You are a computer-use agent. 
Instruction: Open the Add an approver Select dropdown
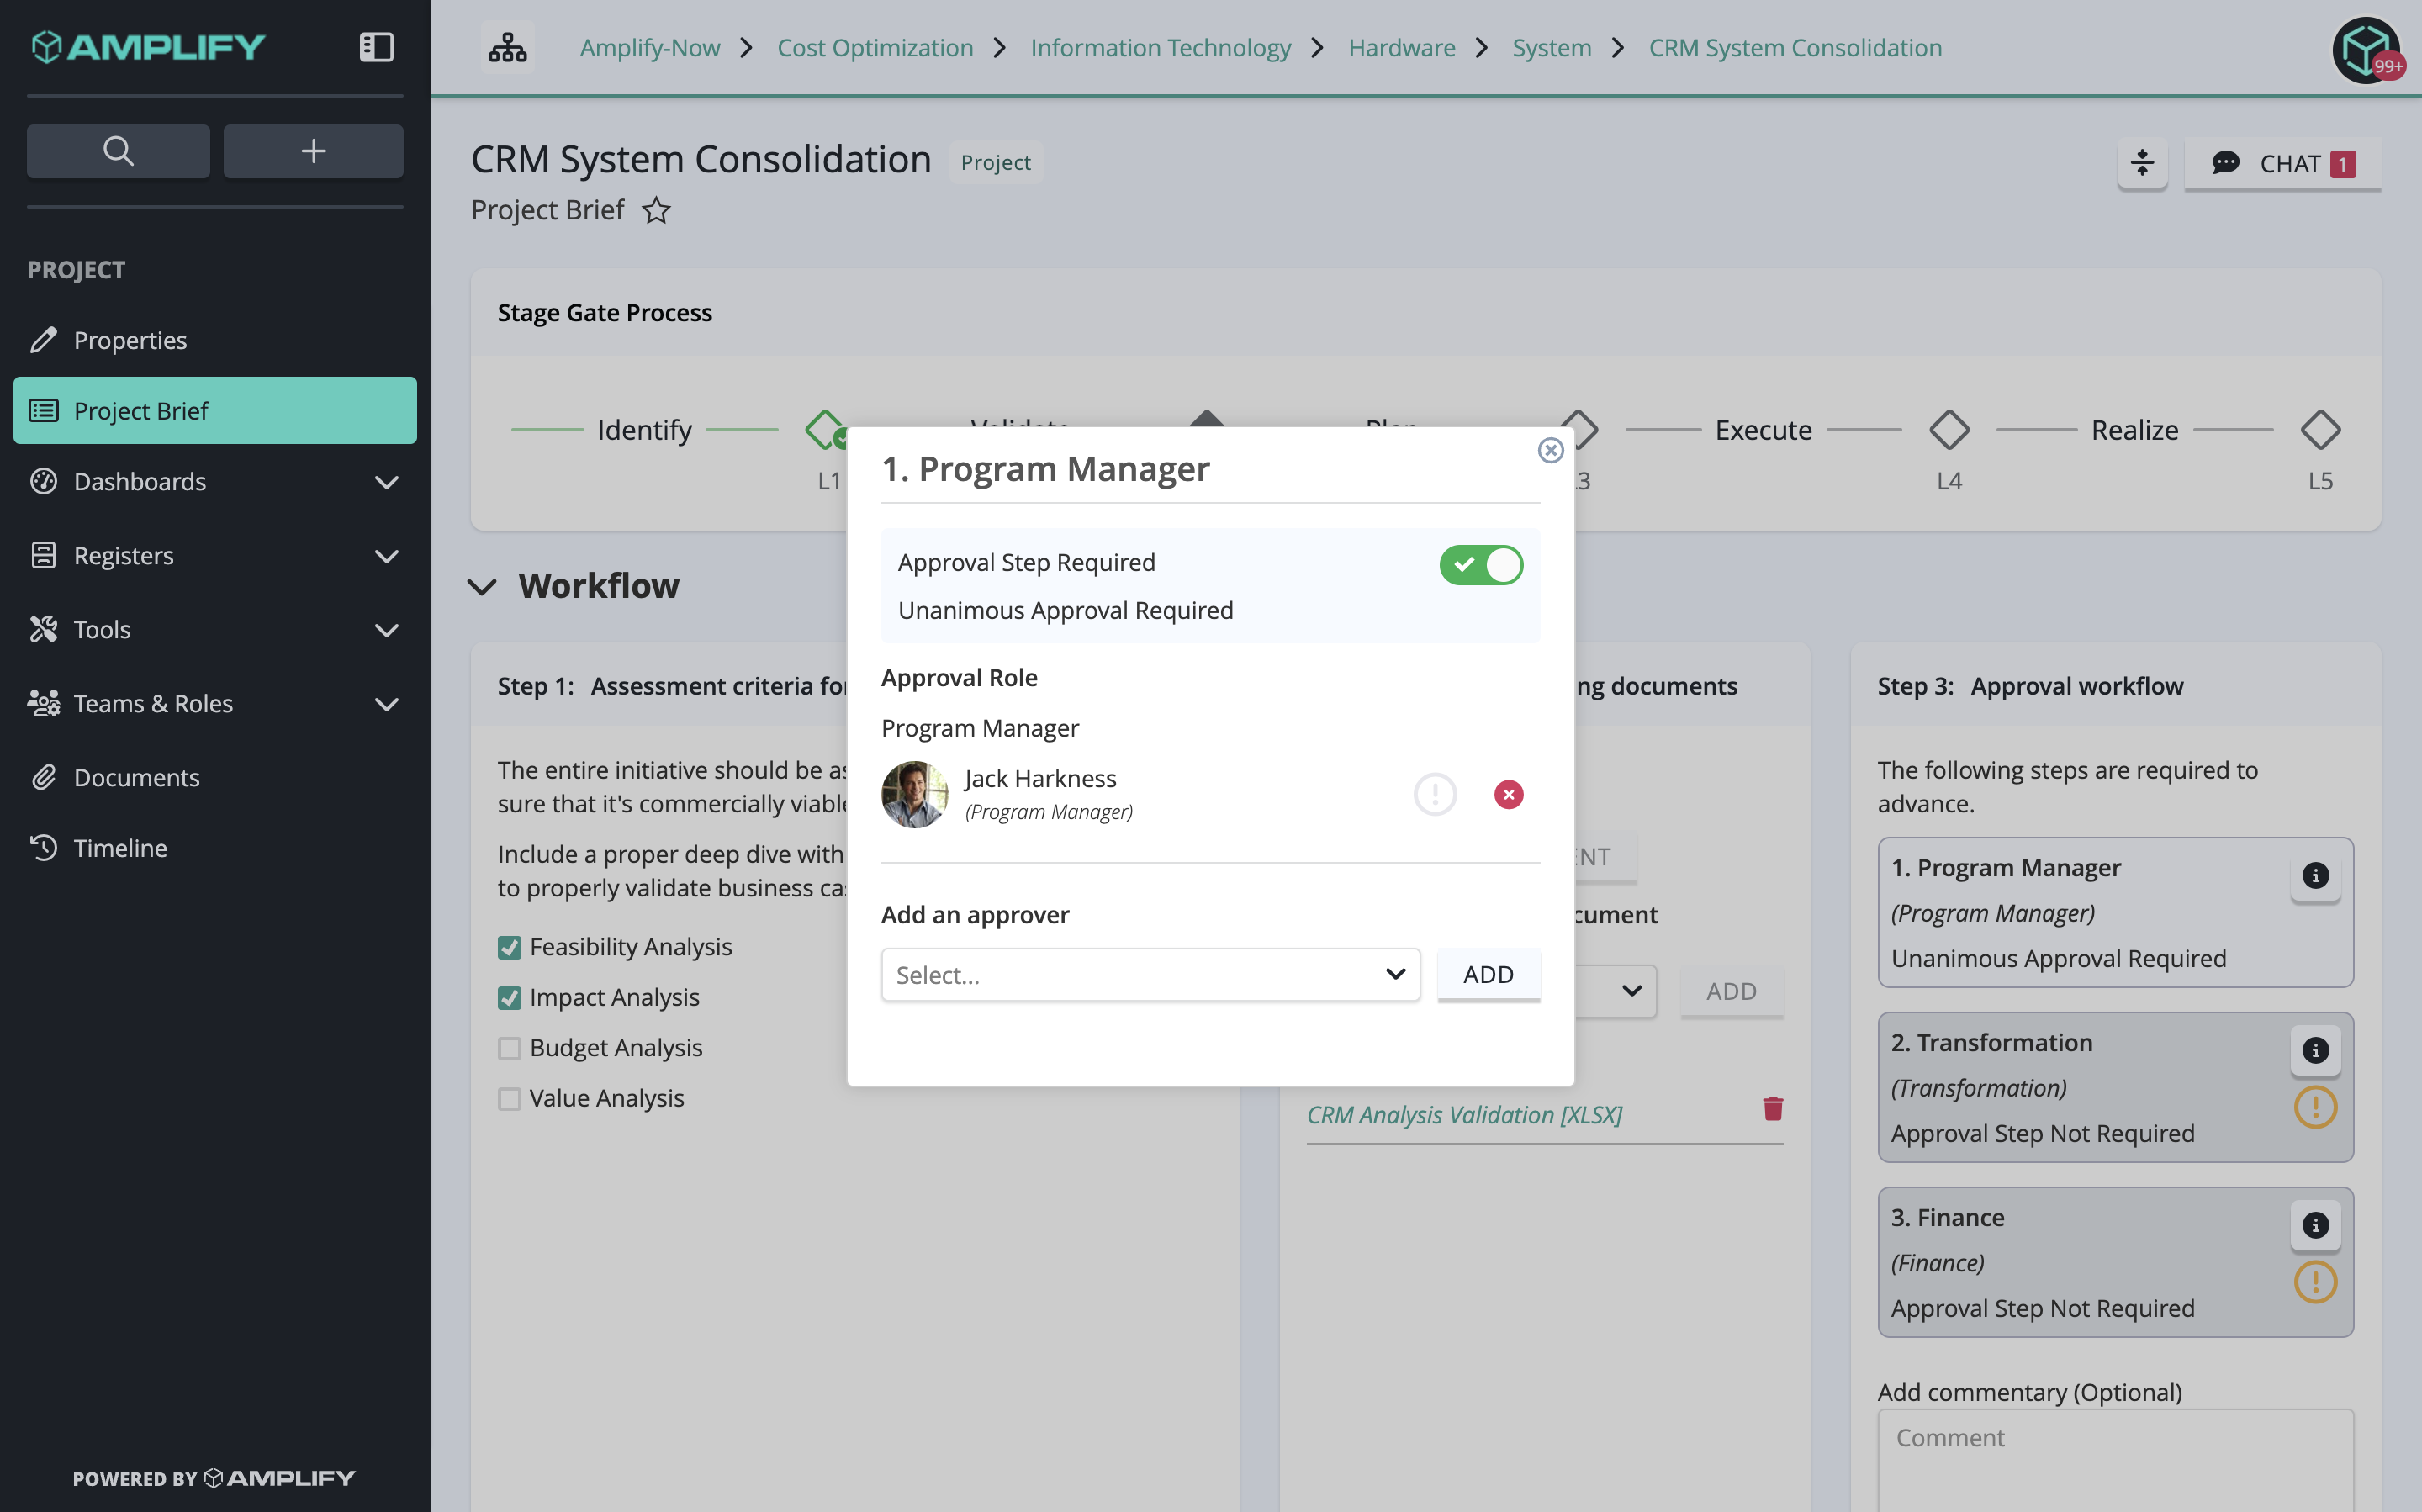tap(1150, 975)
